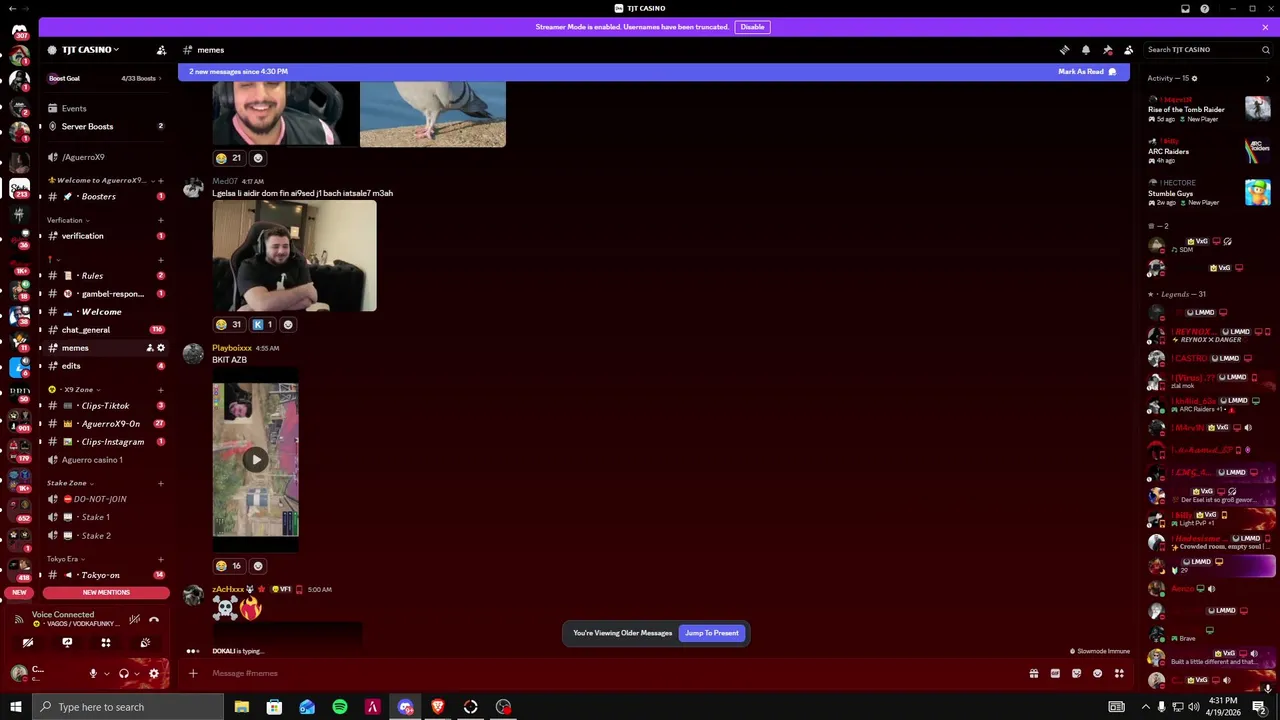Screen dimensions: 1280x720
Task: Collapse the Verfication category
Action: (x=68, y=220)
